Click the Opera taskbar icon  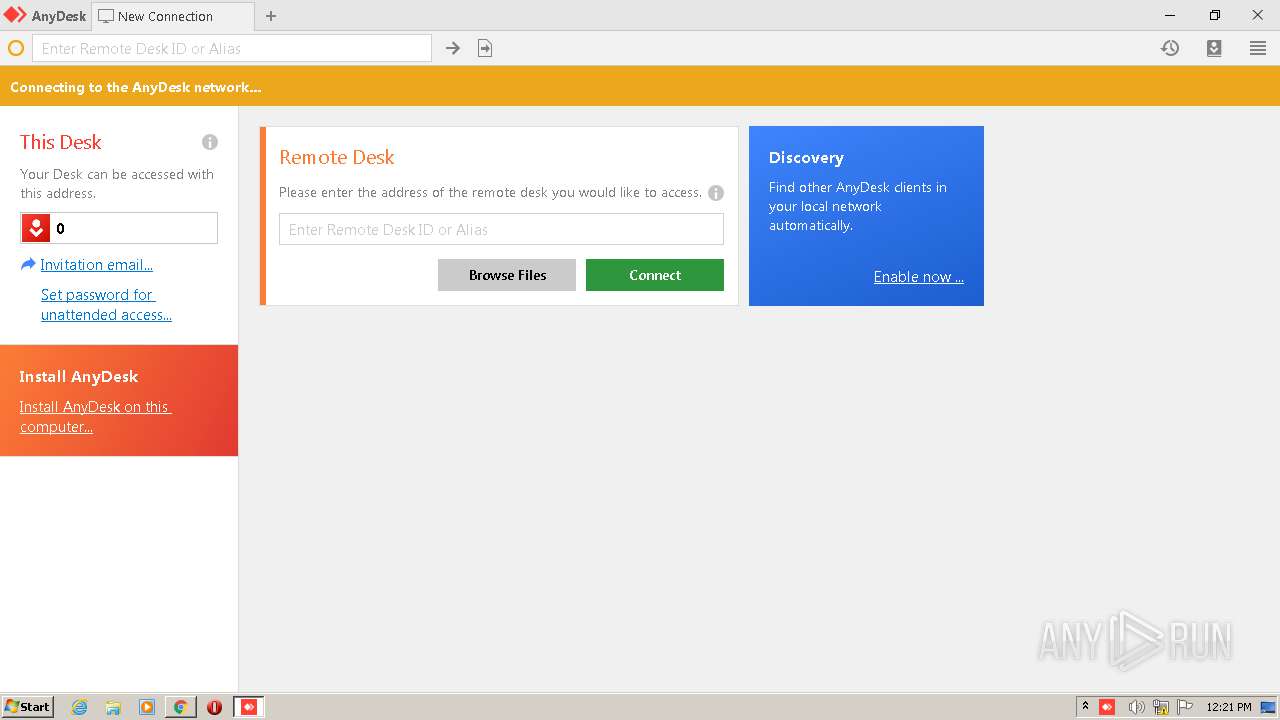pyautogui.click(x=214, y=707)
